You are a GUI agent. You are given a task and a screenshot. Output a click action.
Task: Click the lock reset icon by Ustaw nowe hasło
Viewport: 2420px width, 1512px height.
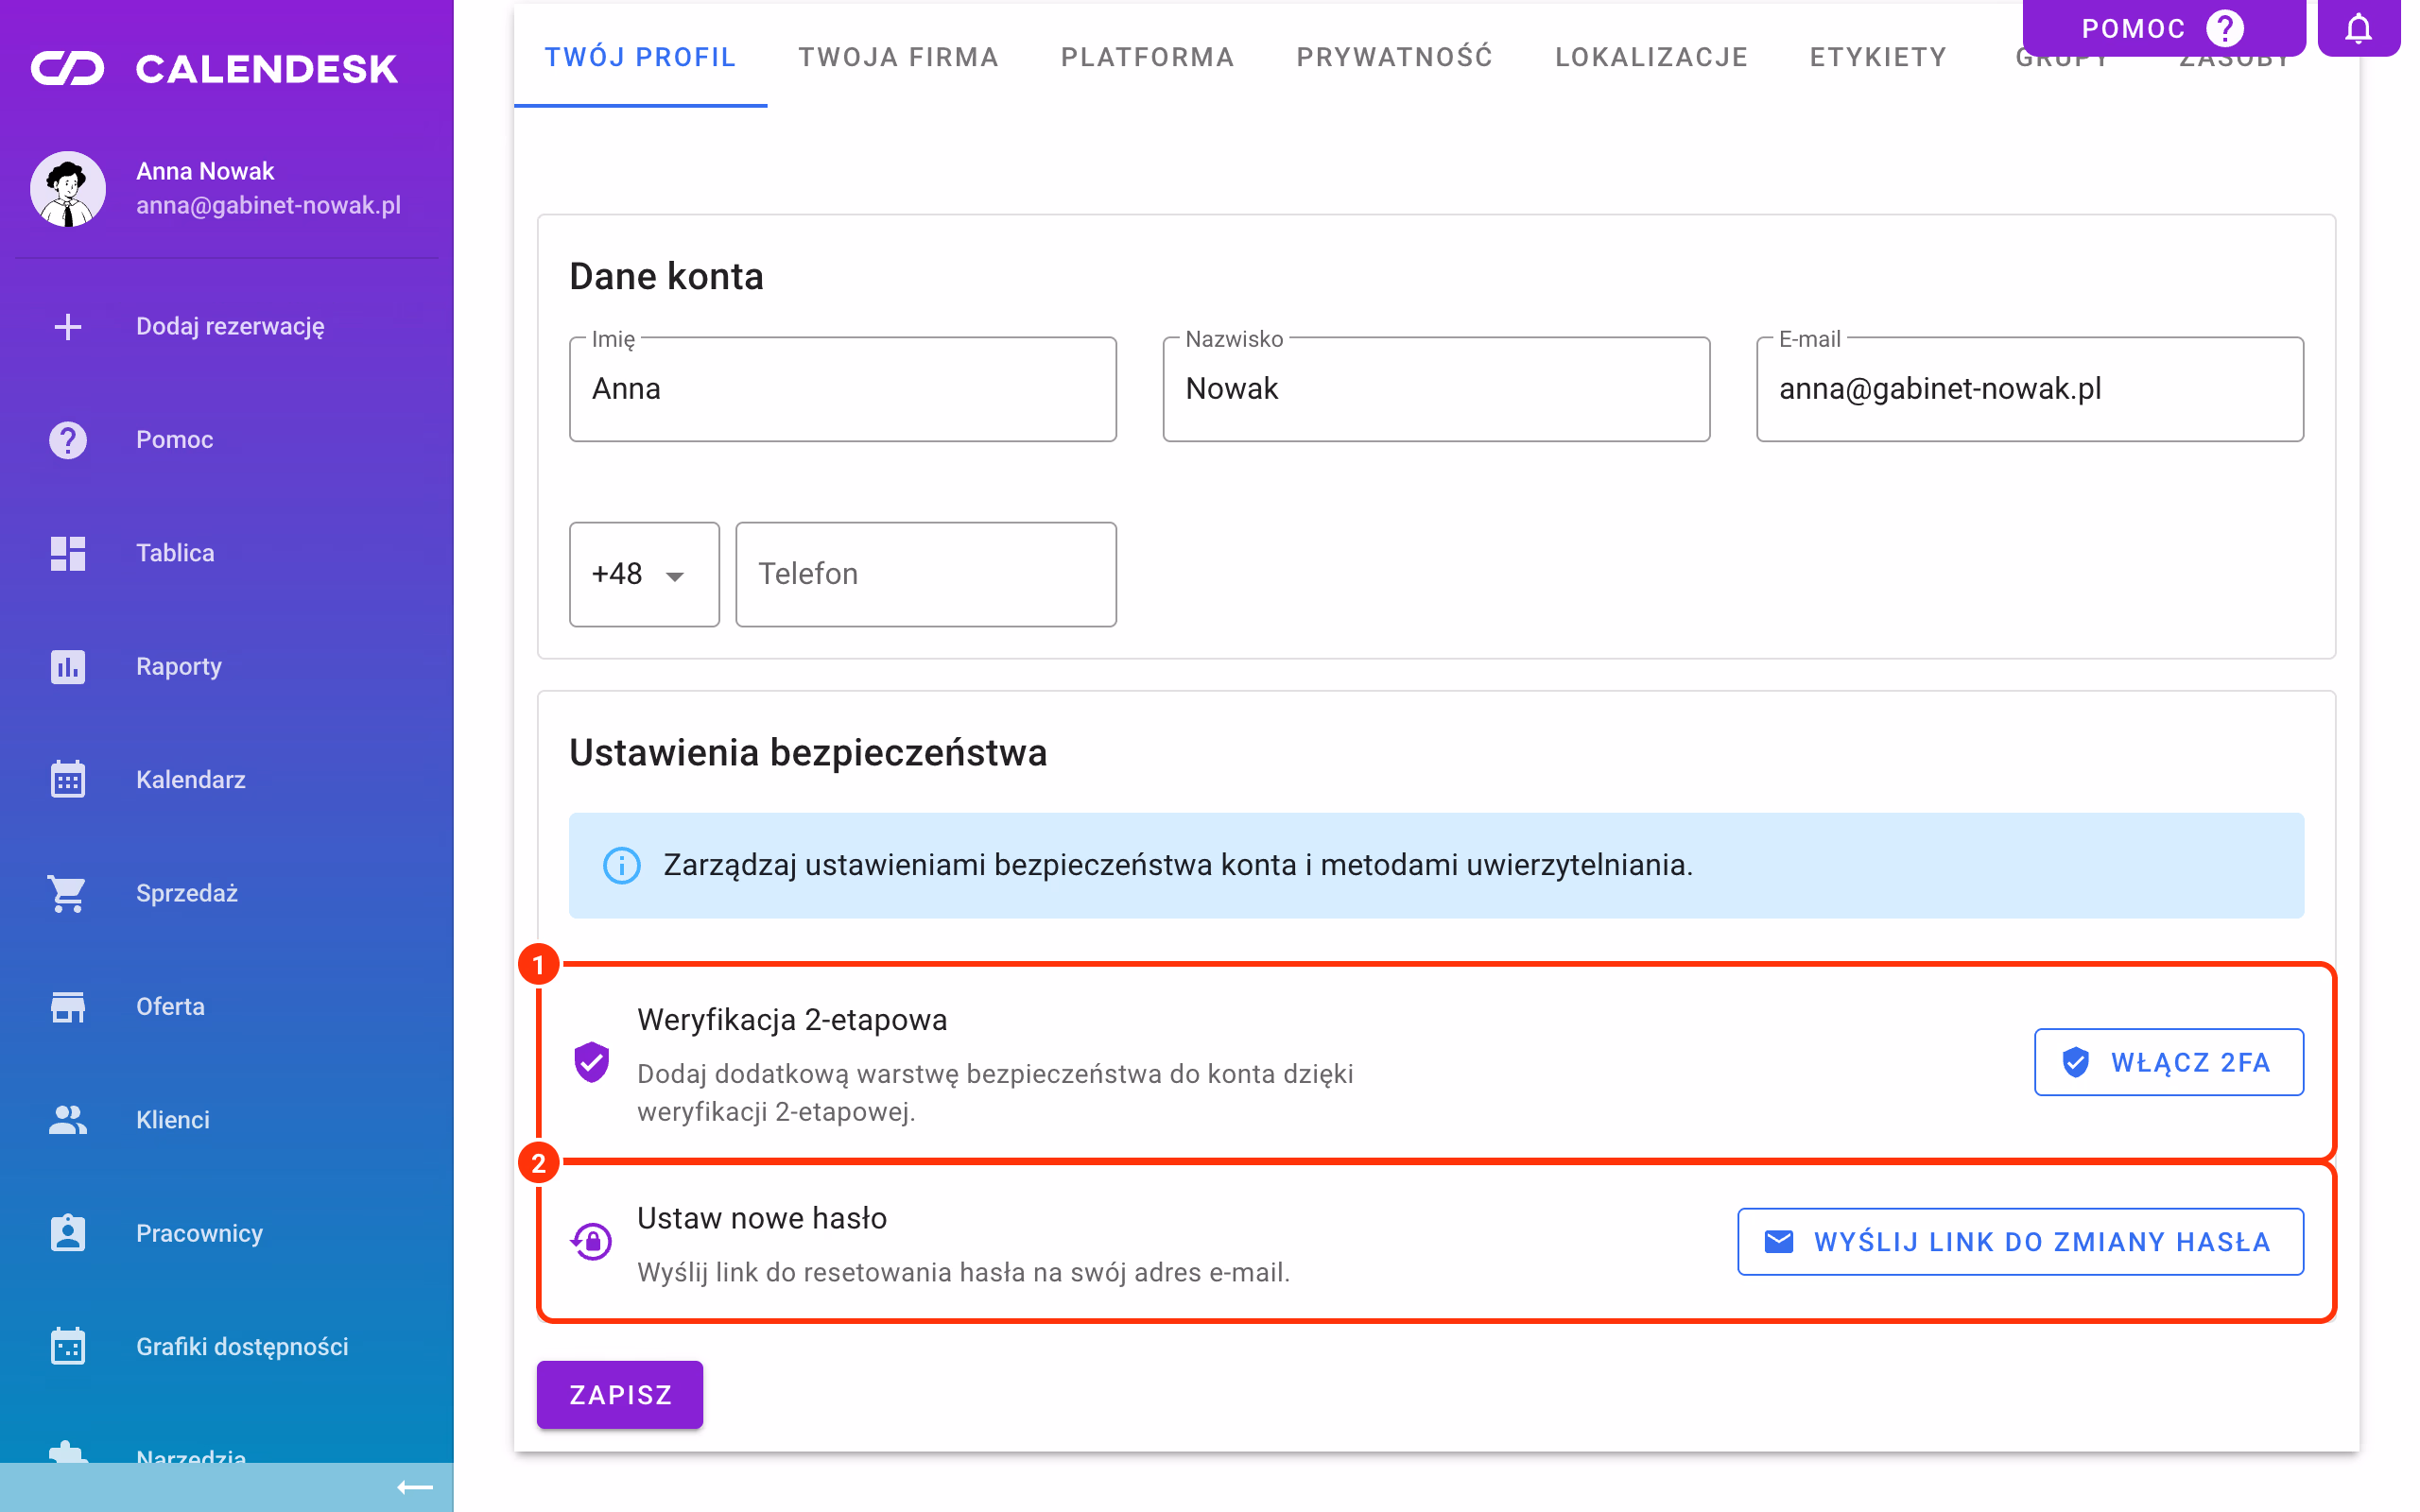[592, 1242]
